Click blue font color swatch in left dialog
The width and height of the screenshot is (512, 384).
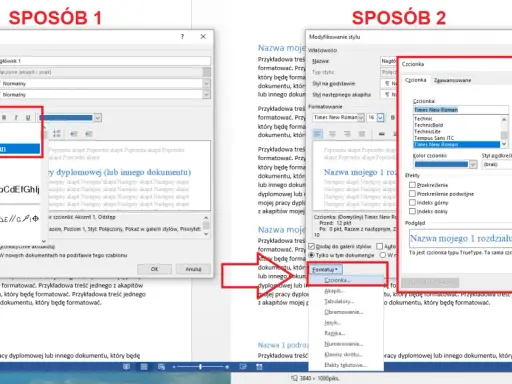click(x=66, y=117)
